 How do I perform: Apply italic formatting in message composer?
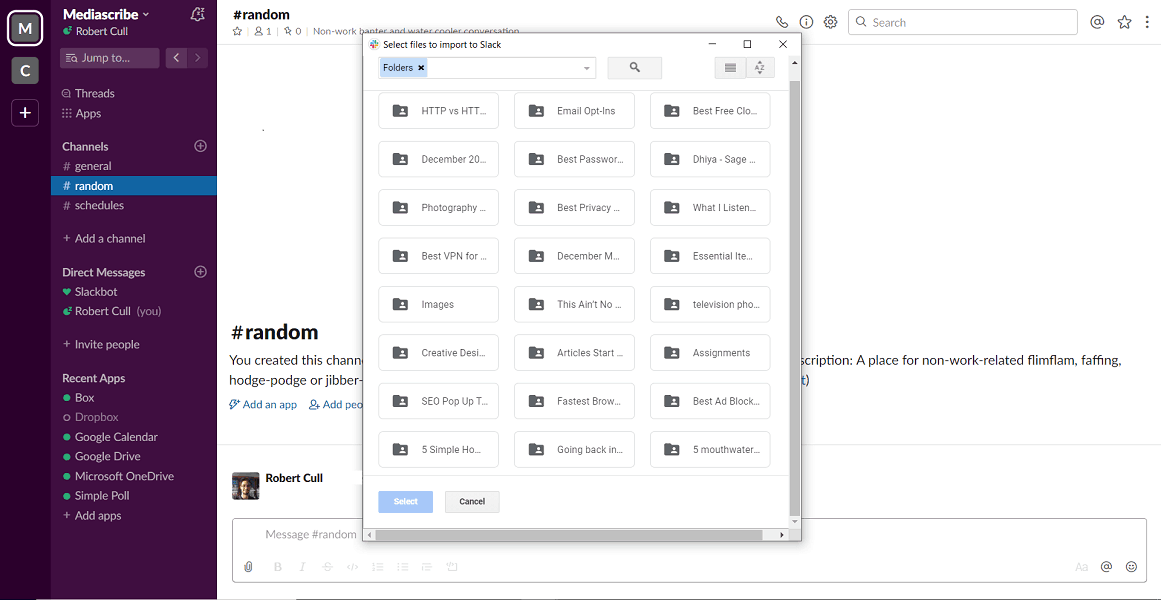point(302,567)
